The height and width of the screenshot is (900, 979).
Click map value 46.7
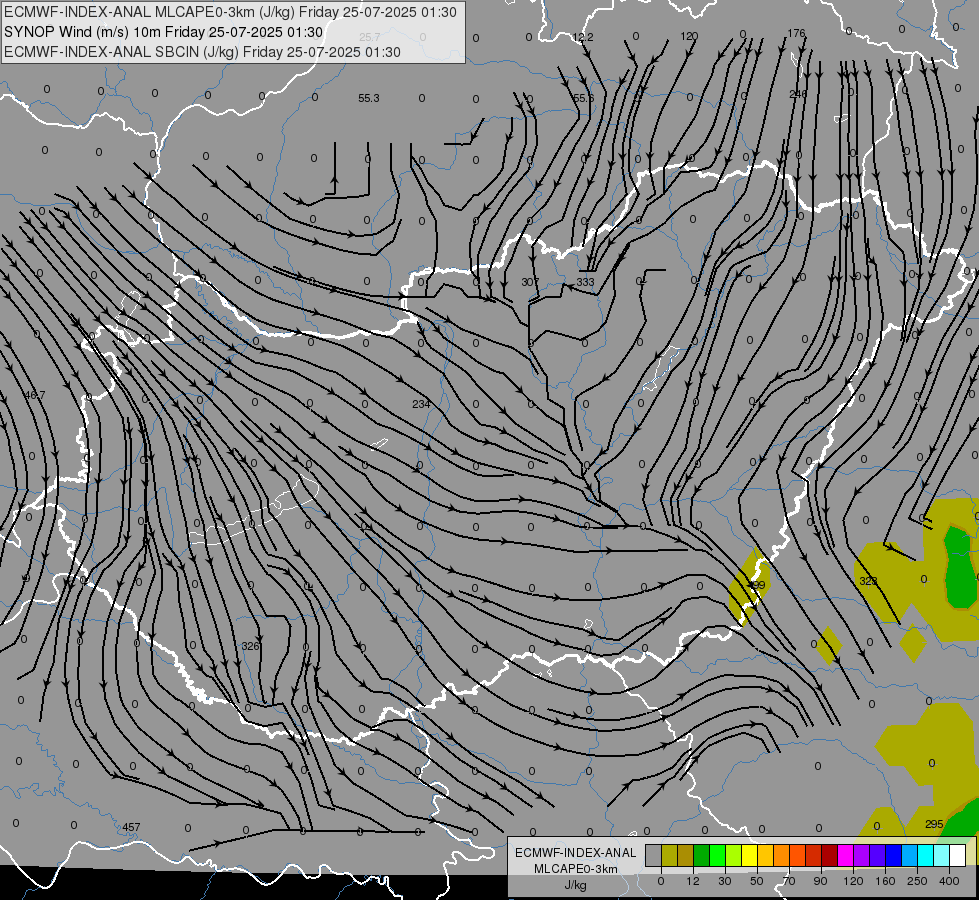(x=34, y=395)
